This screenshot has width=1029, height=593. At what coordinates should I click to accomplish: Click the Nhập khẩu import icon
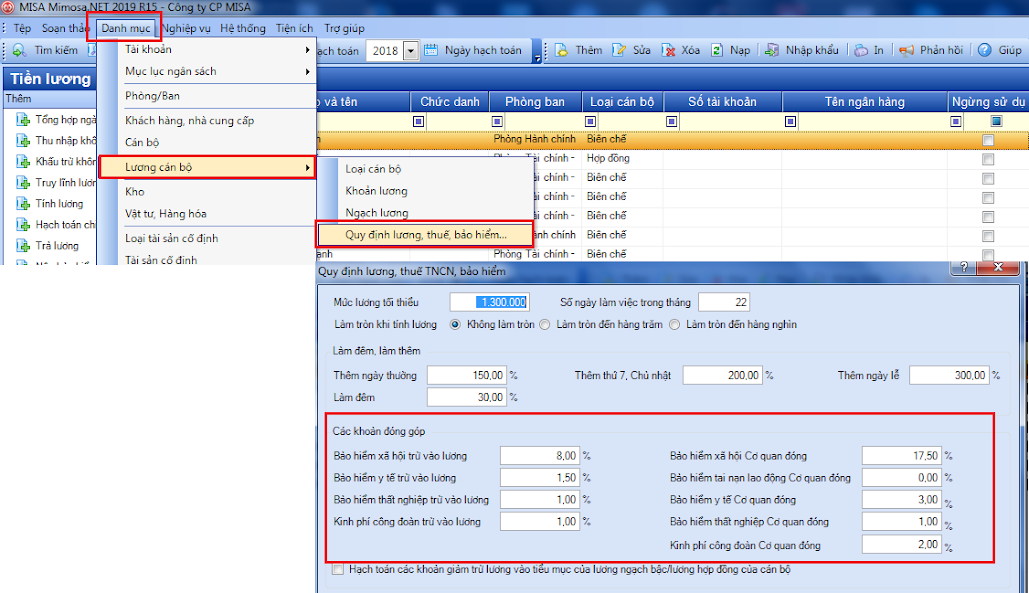click(772, 51)
